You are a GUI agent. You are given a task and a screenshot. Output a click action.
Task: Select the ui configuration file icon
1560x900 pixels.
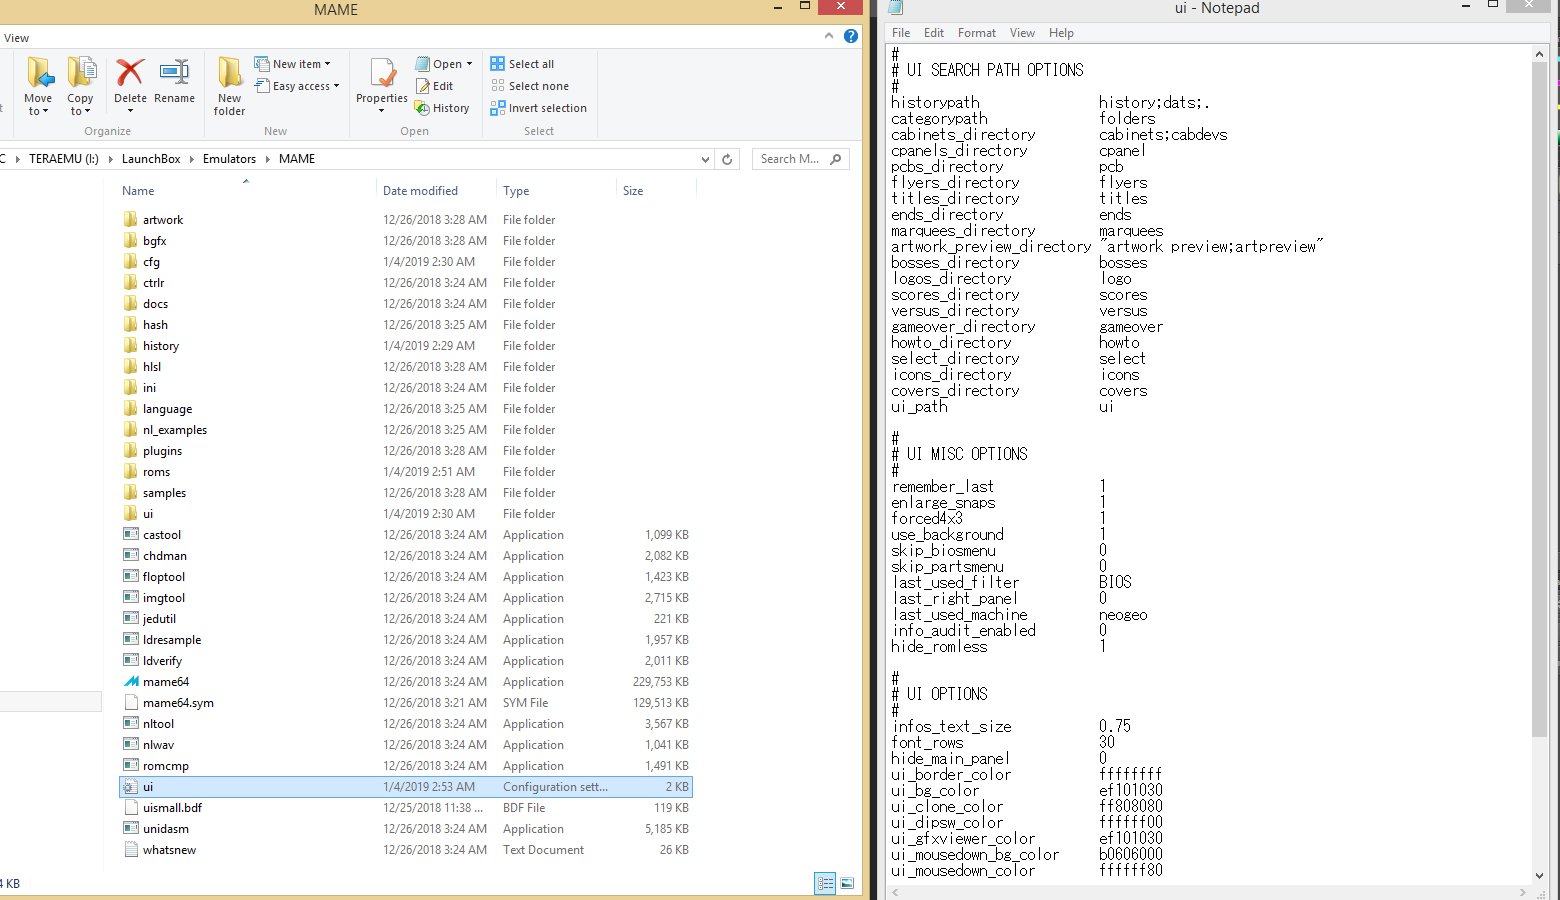pos(131,786)
